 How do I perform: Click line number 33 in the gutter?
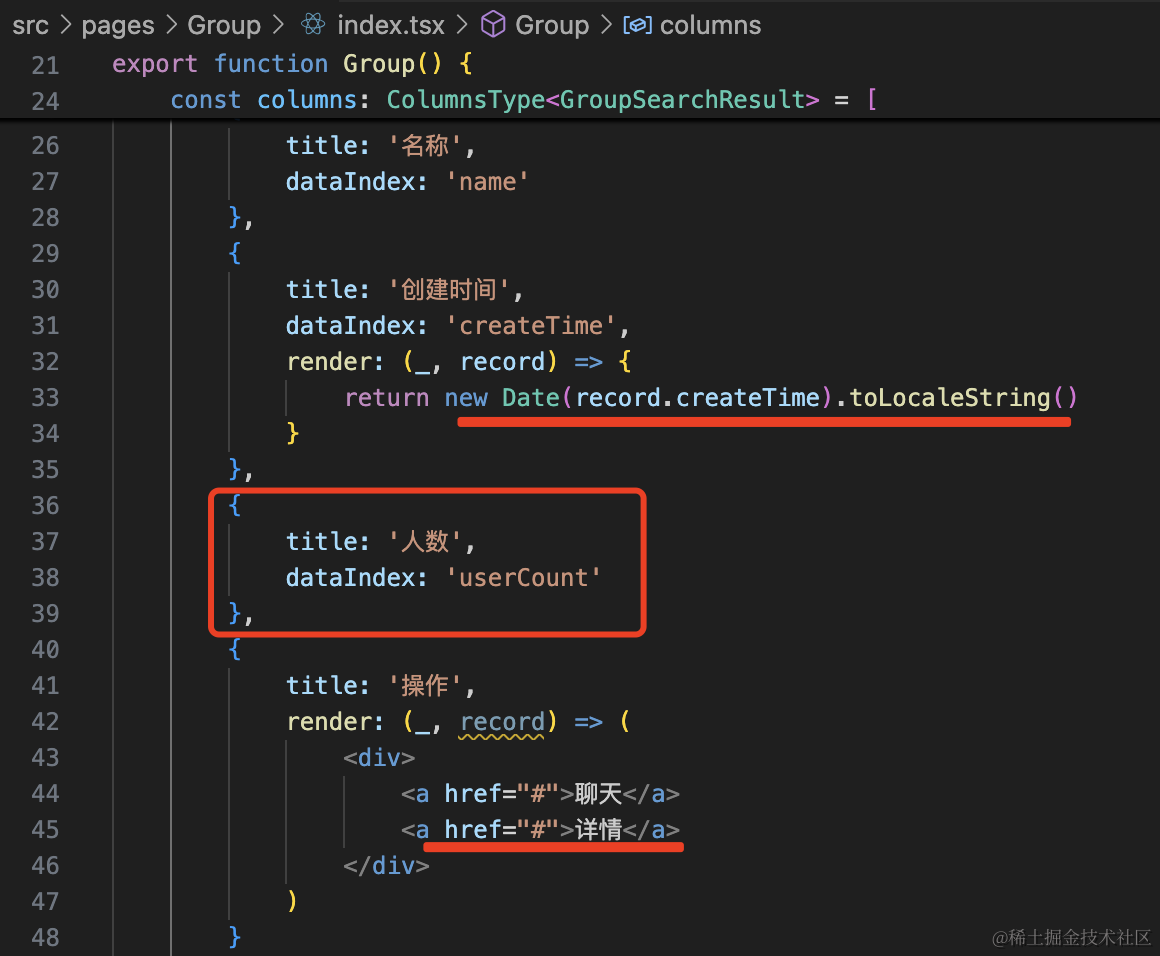click(45, 398)
